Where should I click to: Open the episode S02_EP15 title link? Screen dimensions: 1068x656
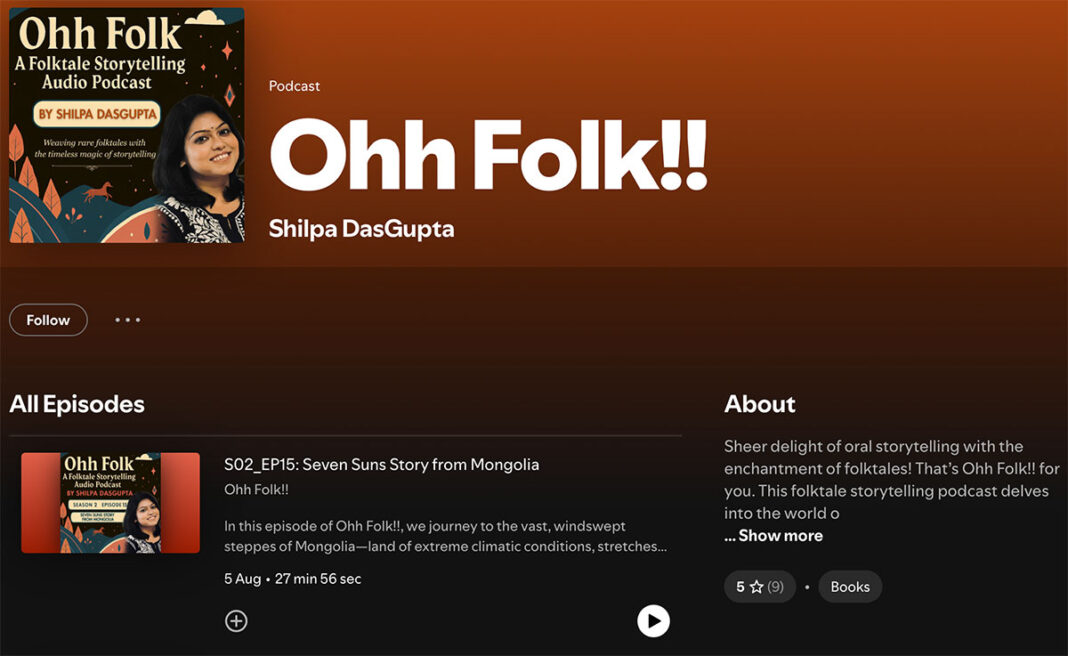382,464
